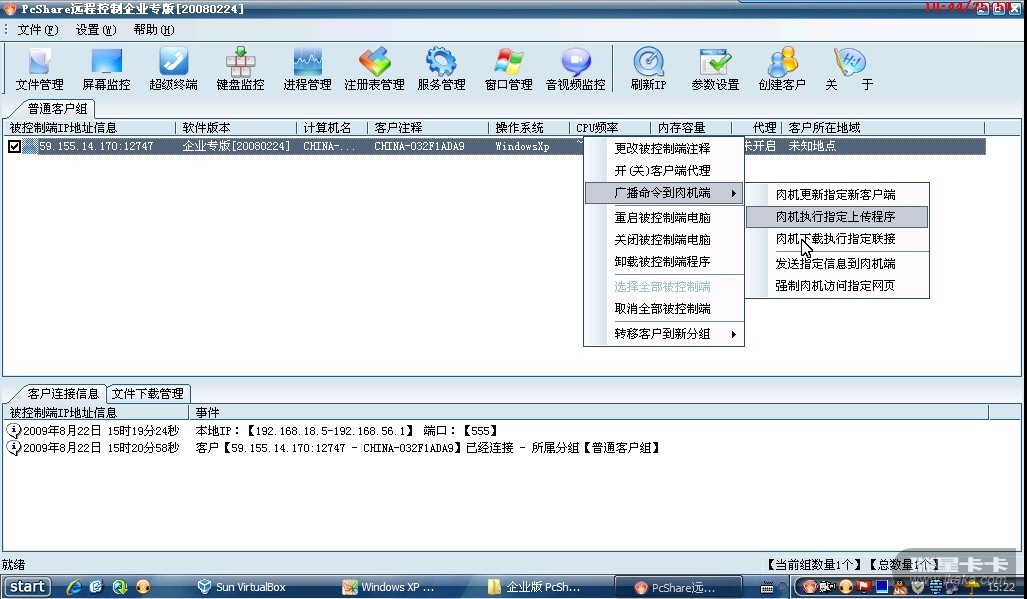This screenshot has height=599, width=1027.
Task: Click the 事件 column header in log
Action: tap(589, 412)
